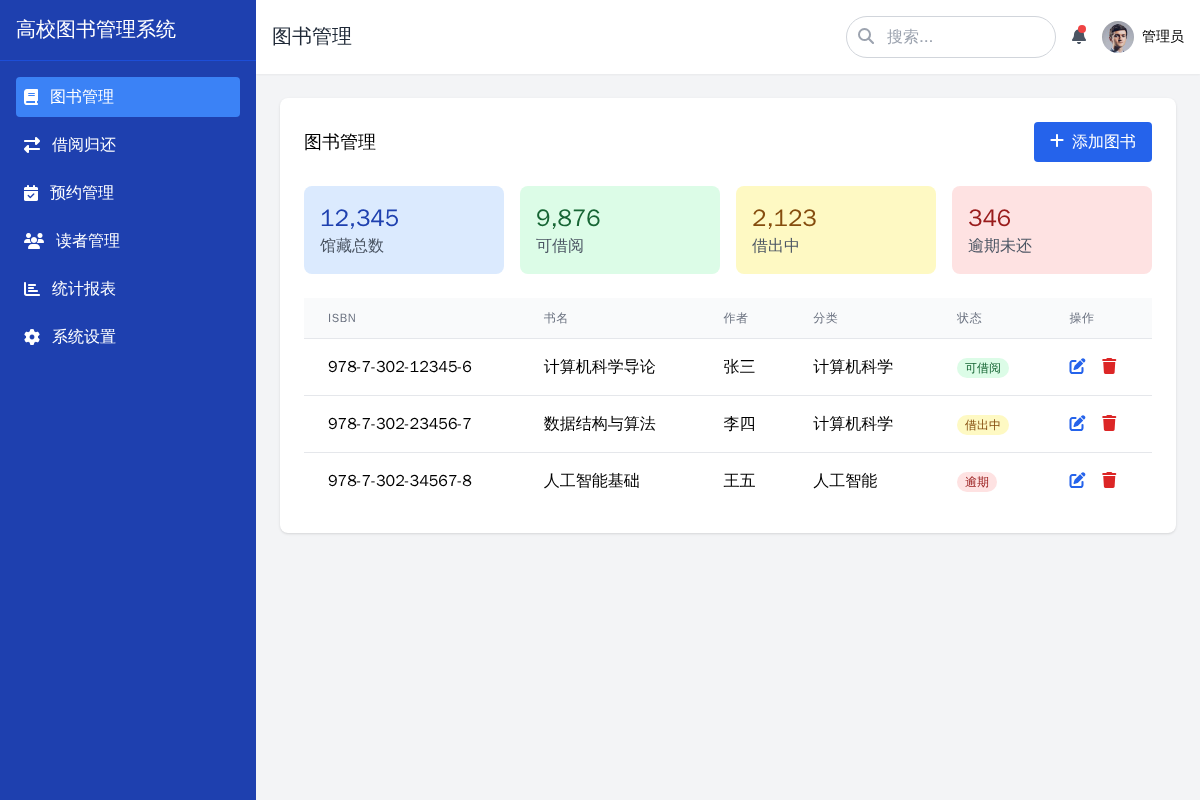Click the 馆藏总数 statistics card
Screen dimensions: 1200x800
coord(404,229)
